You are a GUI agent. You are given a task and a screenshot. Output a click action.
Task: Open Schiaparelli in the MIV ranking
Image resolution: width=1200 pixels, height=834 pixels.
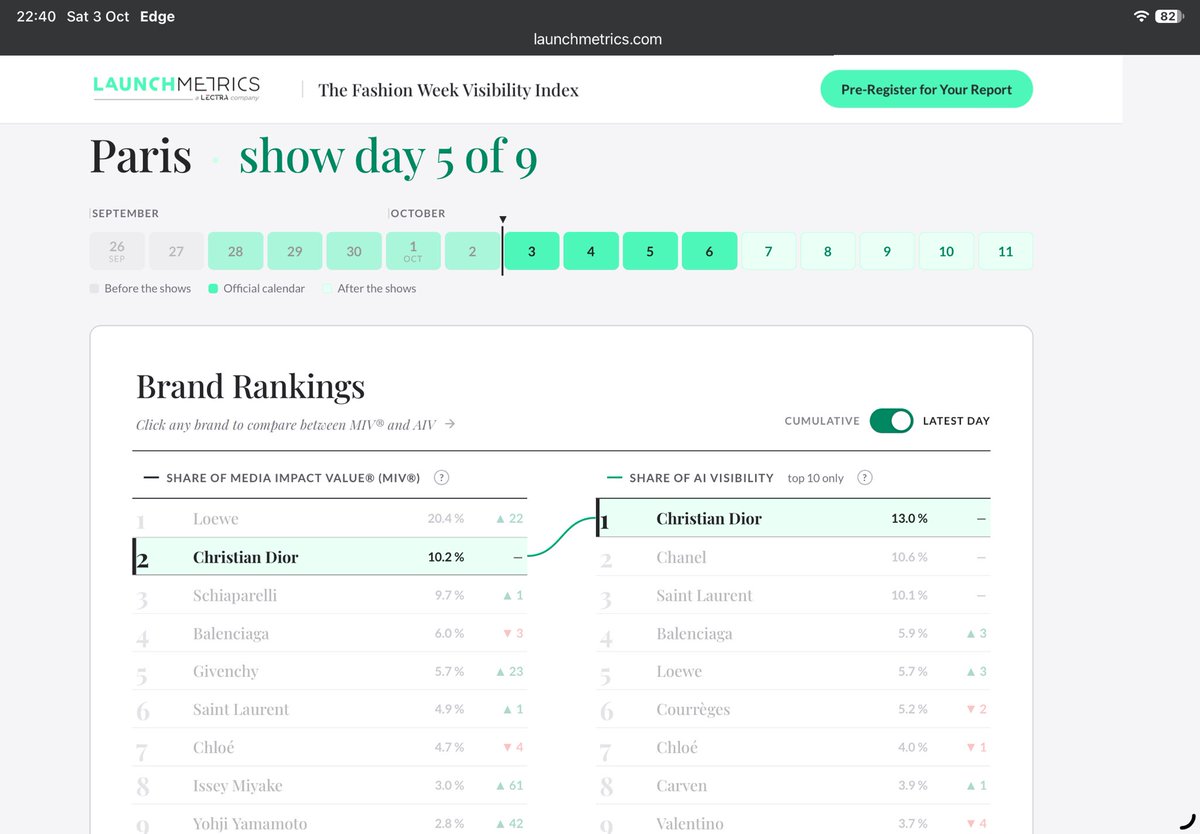click(x=330, y=595)
